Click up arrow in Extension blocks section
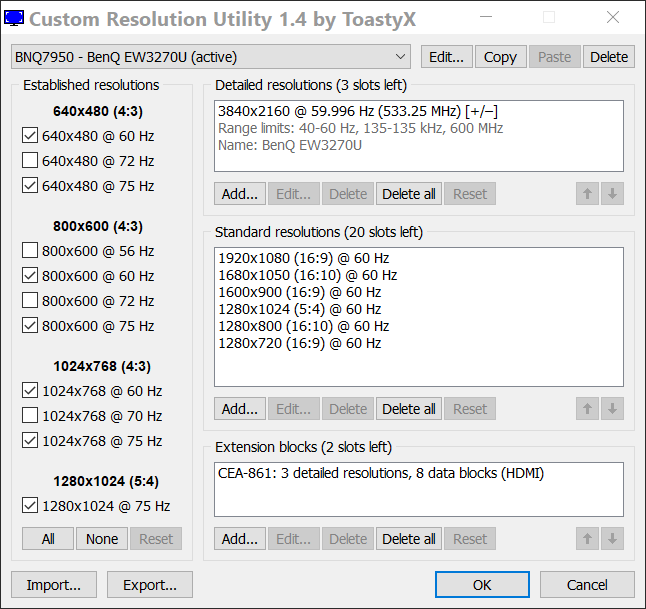The image size is (646, 609). coord(587,539)
